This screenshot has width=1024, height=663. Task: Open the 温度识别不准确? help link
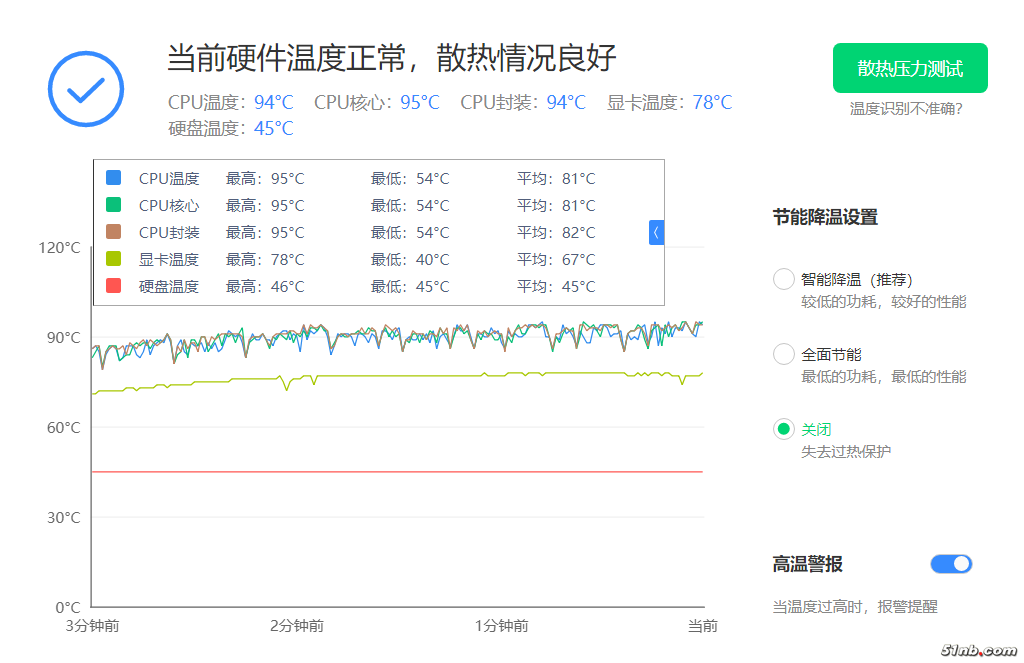pos(906,108)
